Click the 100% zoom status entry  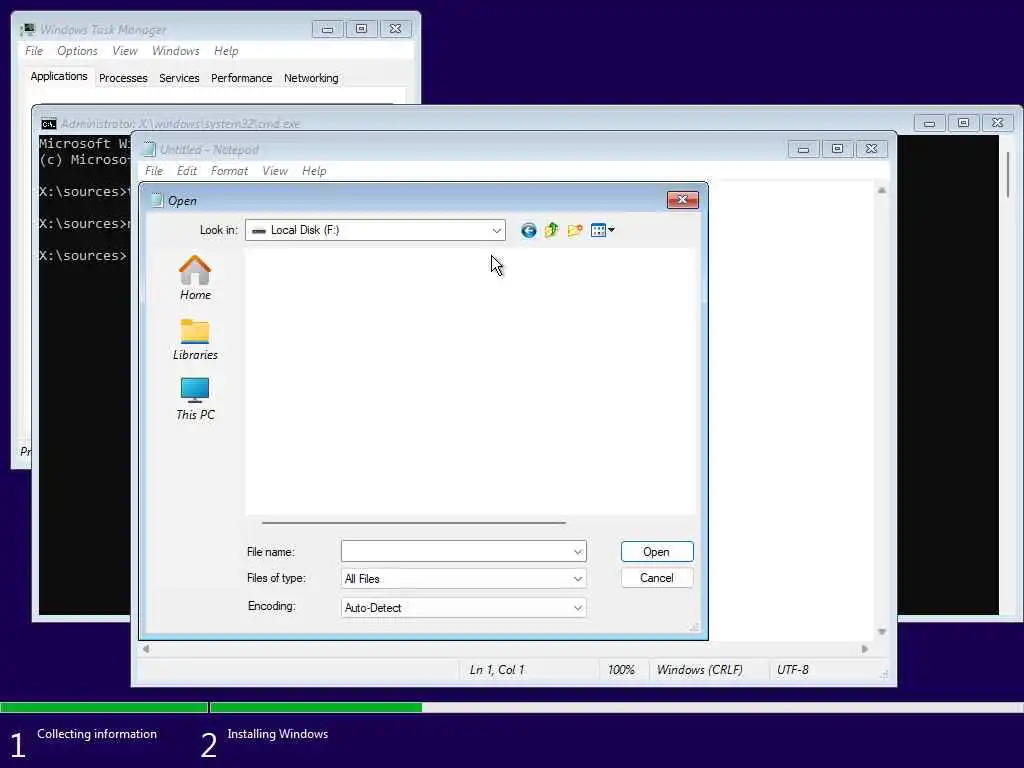coord(621,670)
